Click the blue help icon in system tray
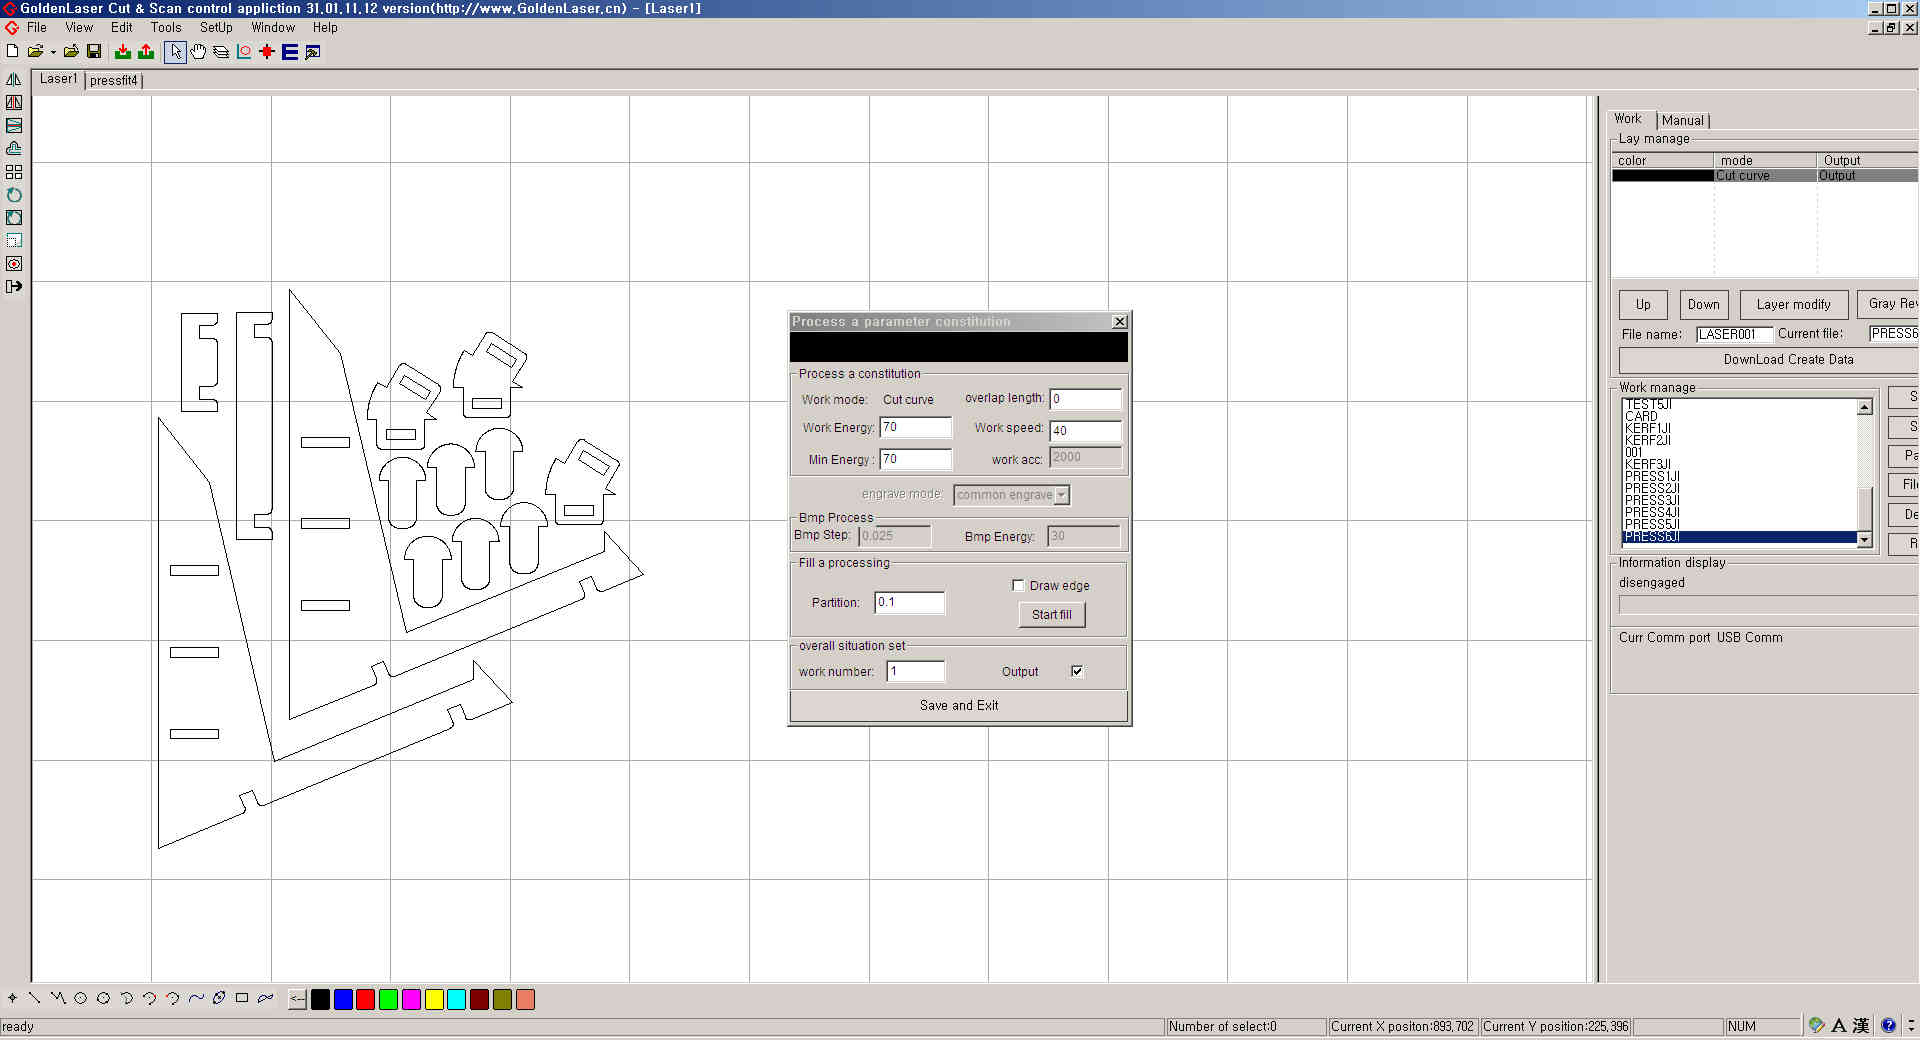The image size is (1920, 1040). [1888, 1025]
